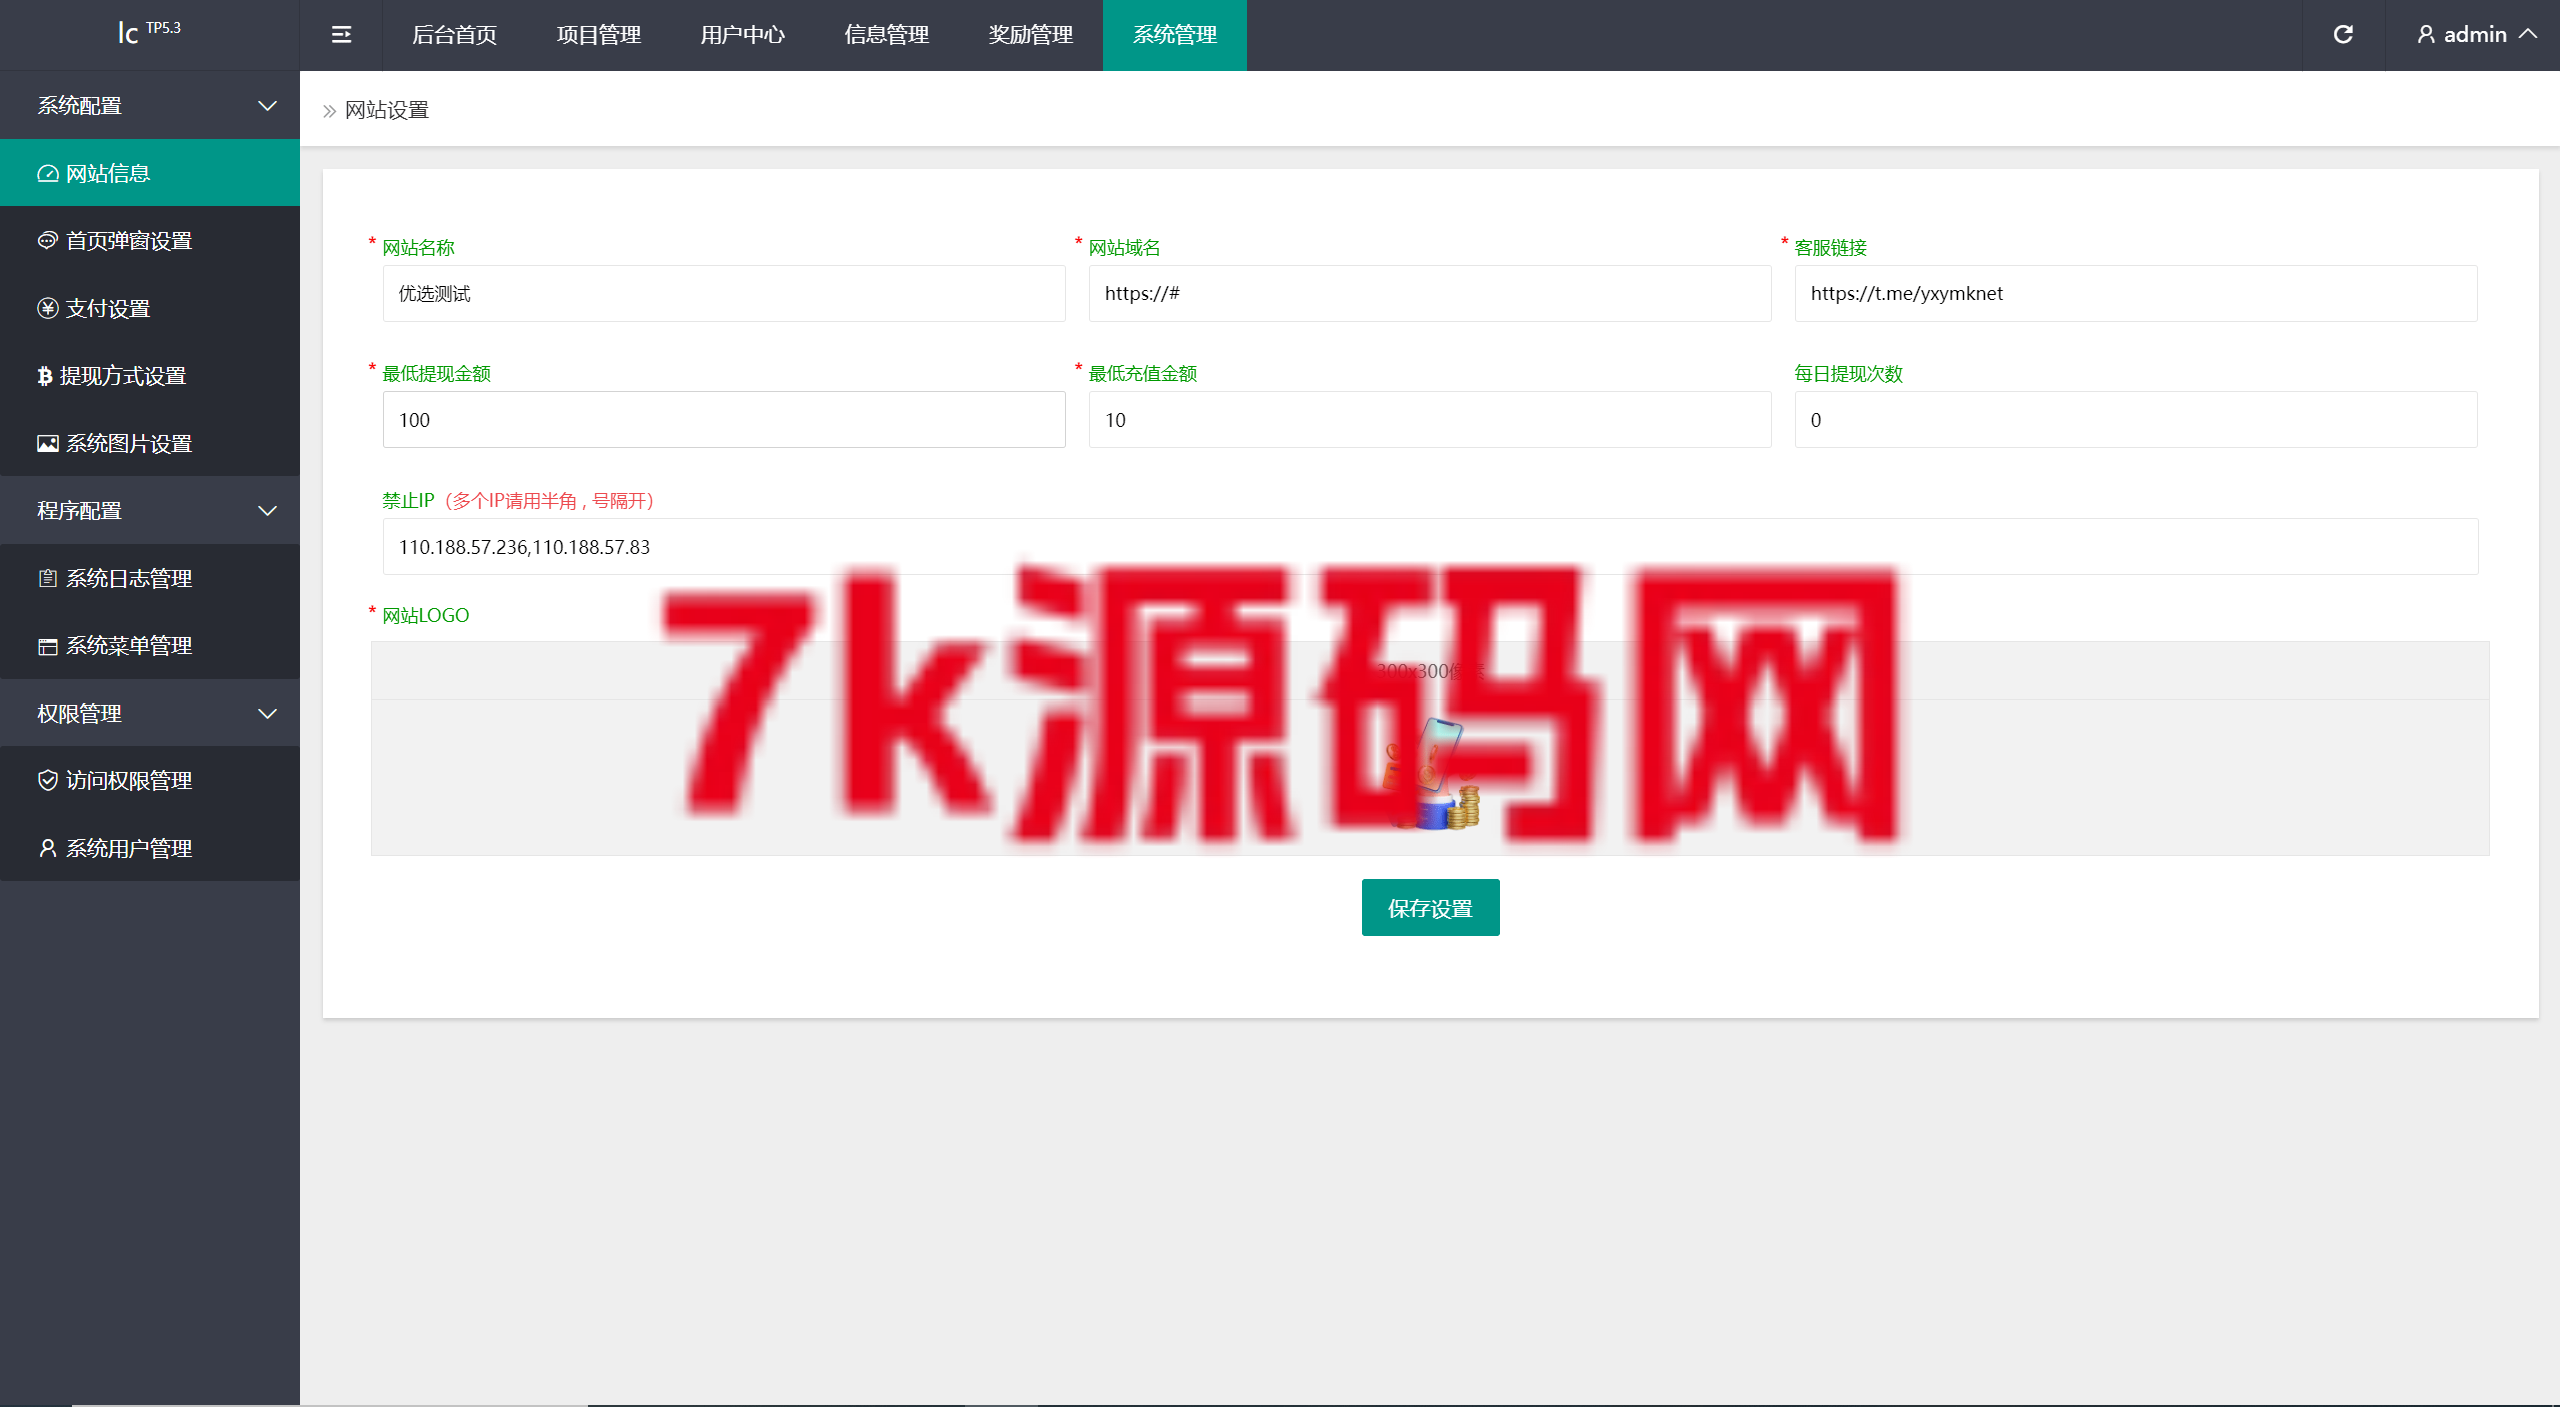This screenshot has width=2560, height=1407.
Task: Open 系统用户管理 in the sidebar
Action: [150, 848]
